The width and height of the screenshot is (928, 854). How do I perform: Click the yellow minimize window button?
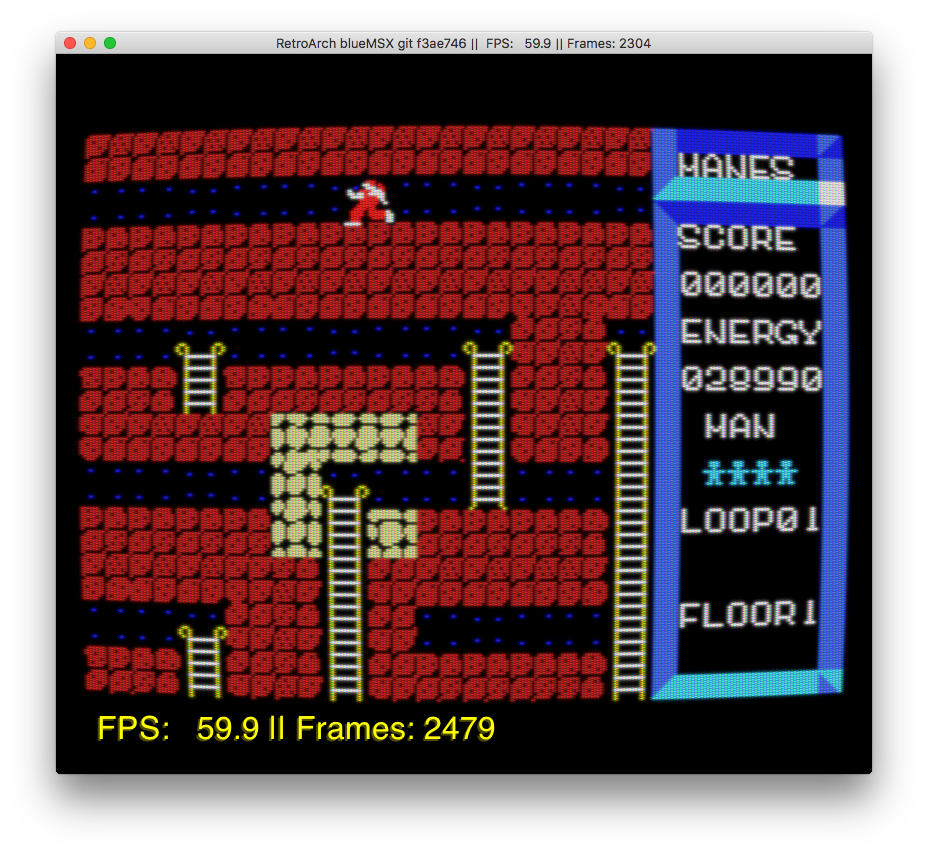tap(90, 43)
